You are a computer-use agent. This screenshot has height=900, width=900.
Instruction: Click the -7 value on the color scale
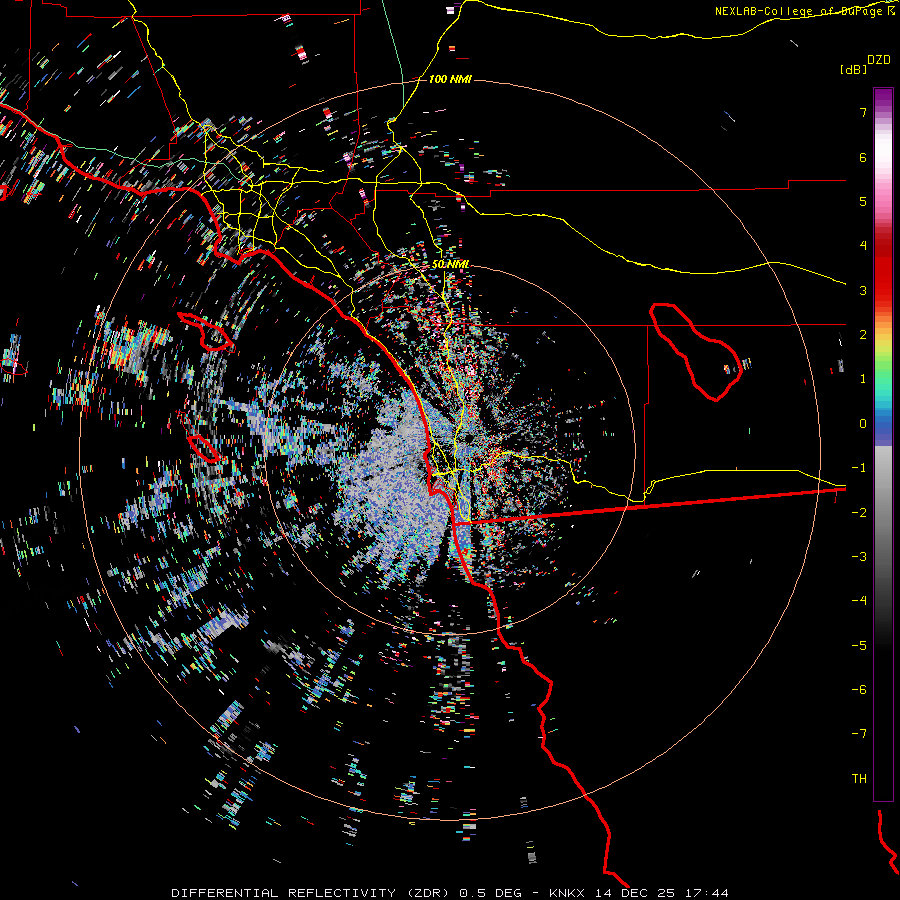tap(859, 734)
